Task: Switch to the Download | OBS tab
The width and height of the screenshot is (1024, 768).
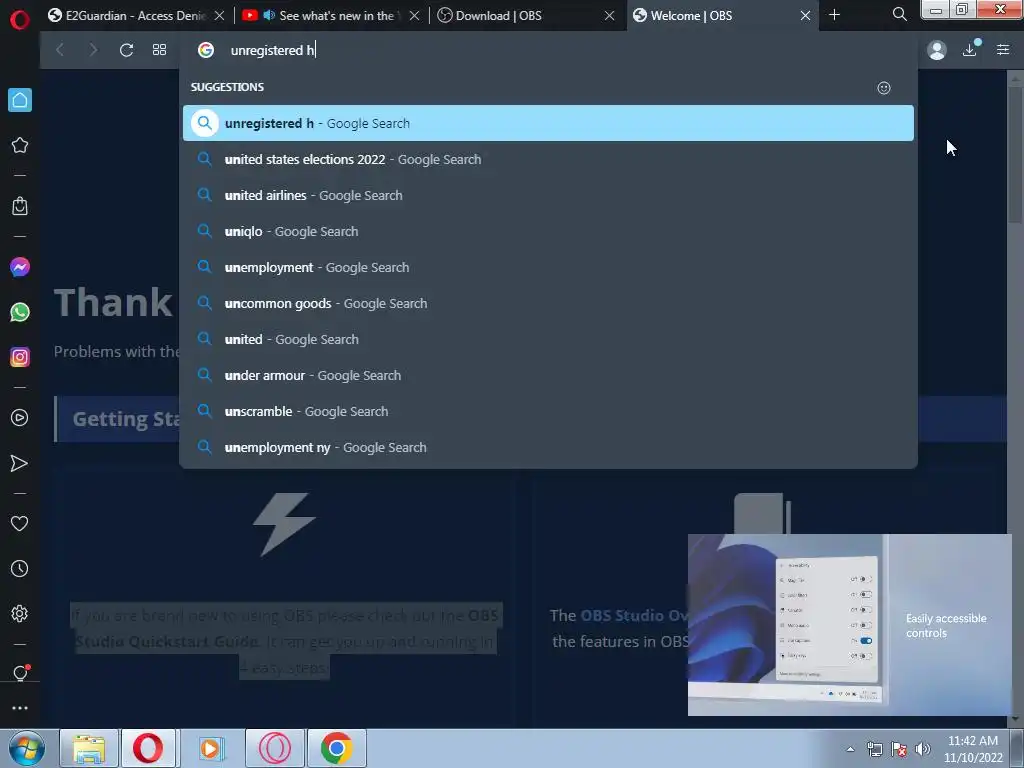Action: [x=526, y=16]
